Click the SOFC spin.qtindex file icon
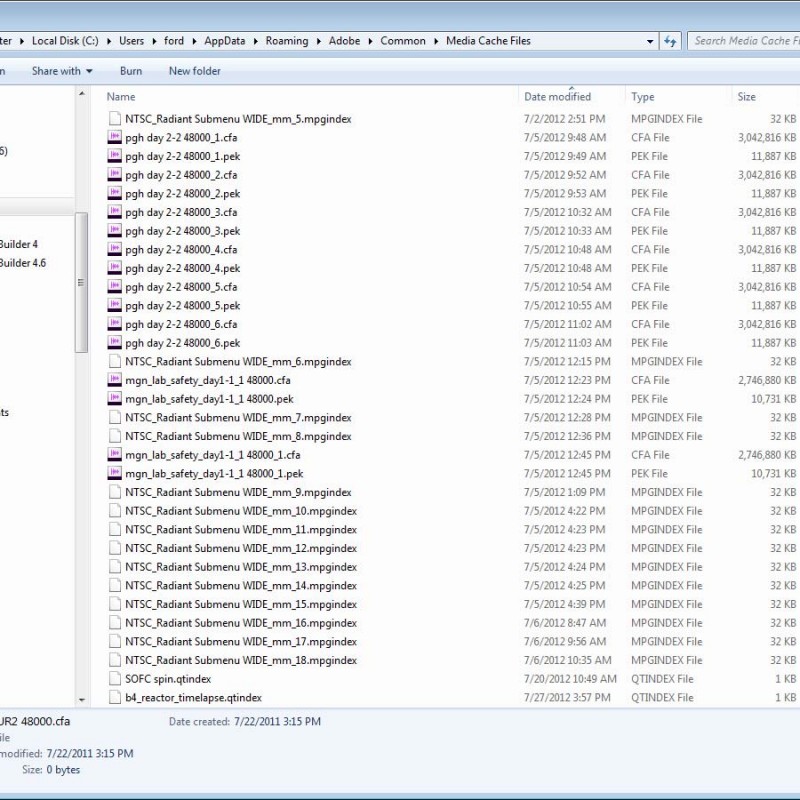The width and height of the screenshot is (800, 800). tap(114, 679)
